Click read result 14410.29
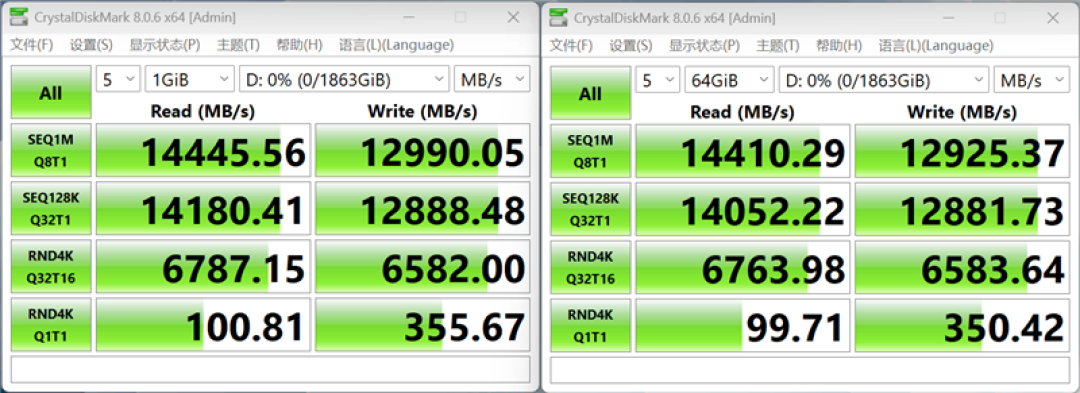 [743, 151]
